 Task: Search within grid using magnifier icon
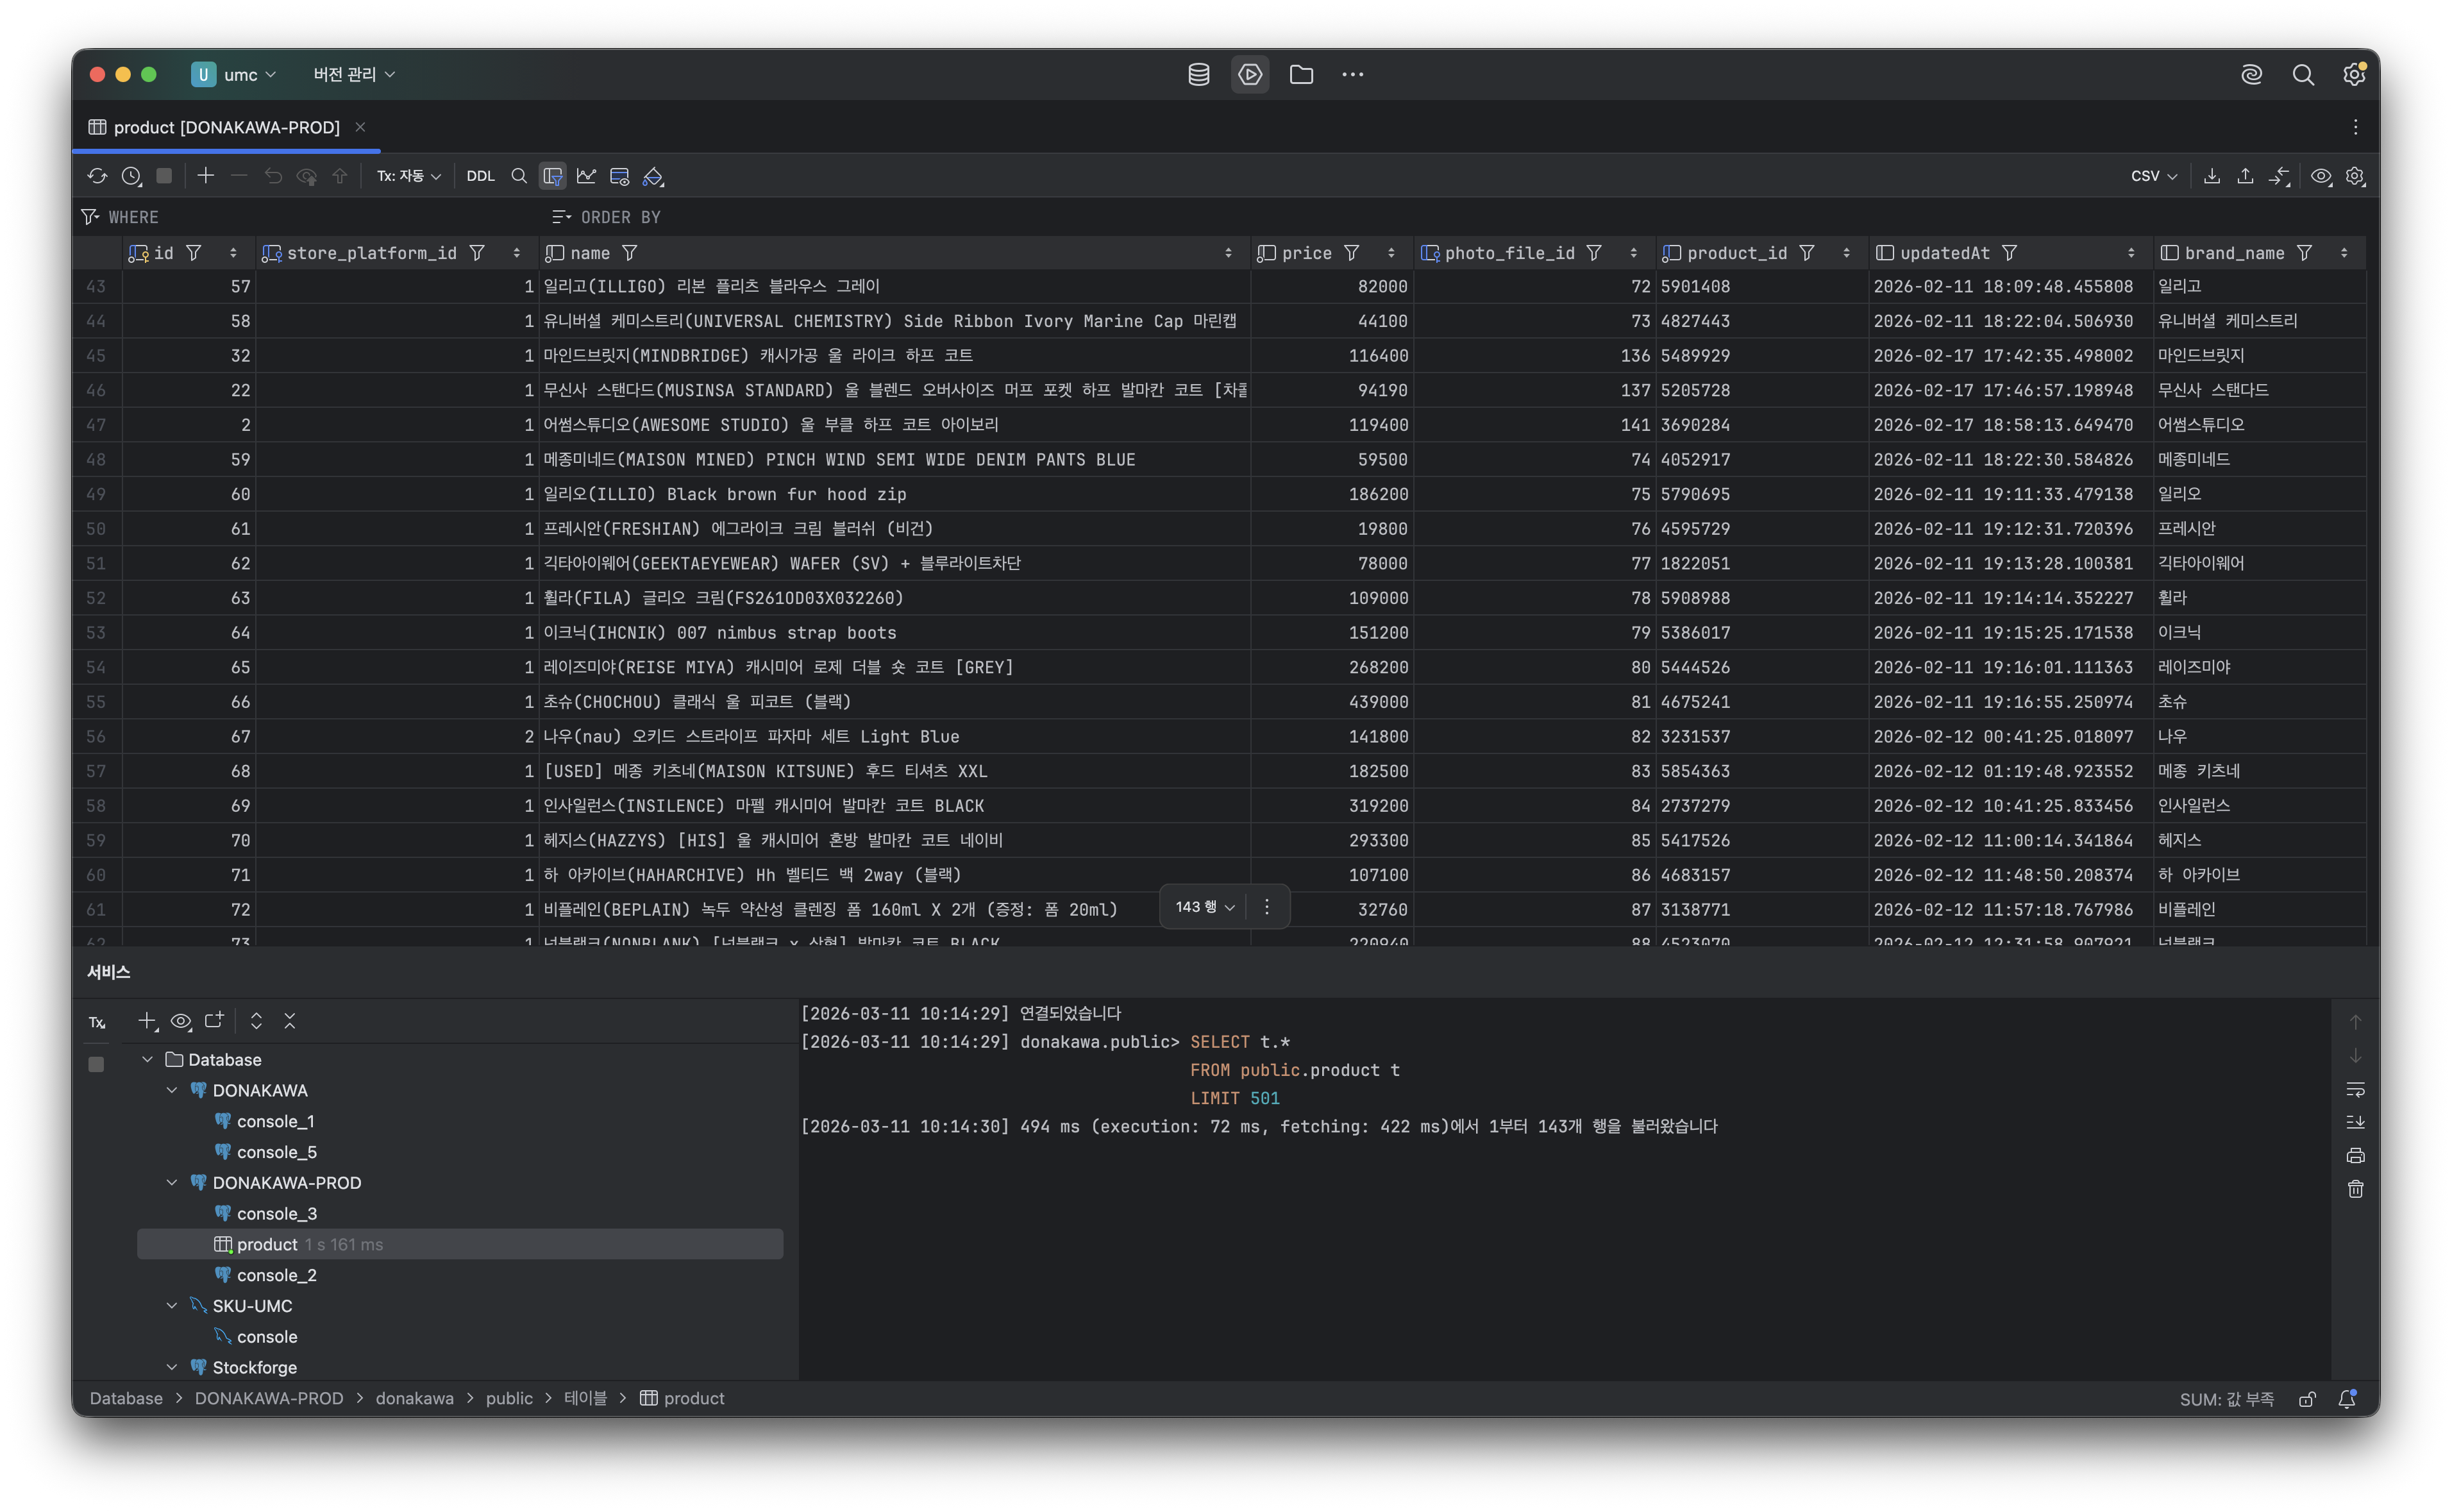tap(519, 176)
